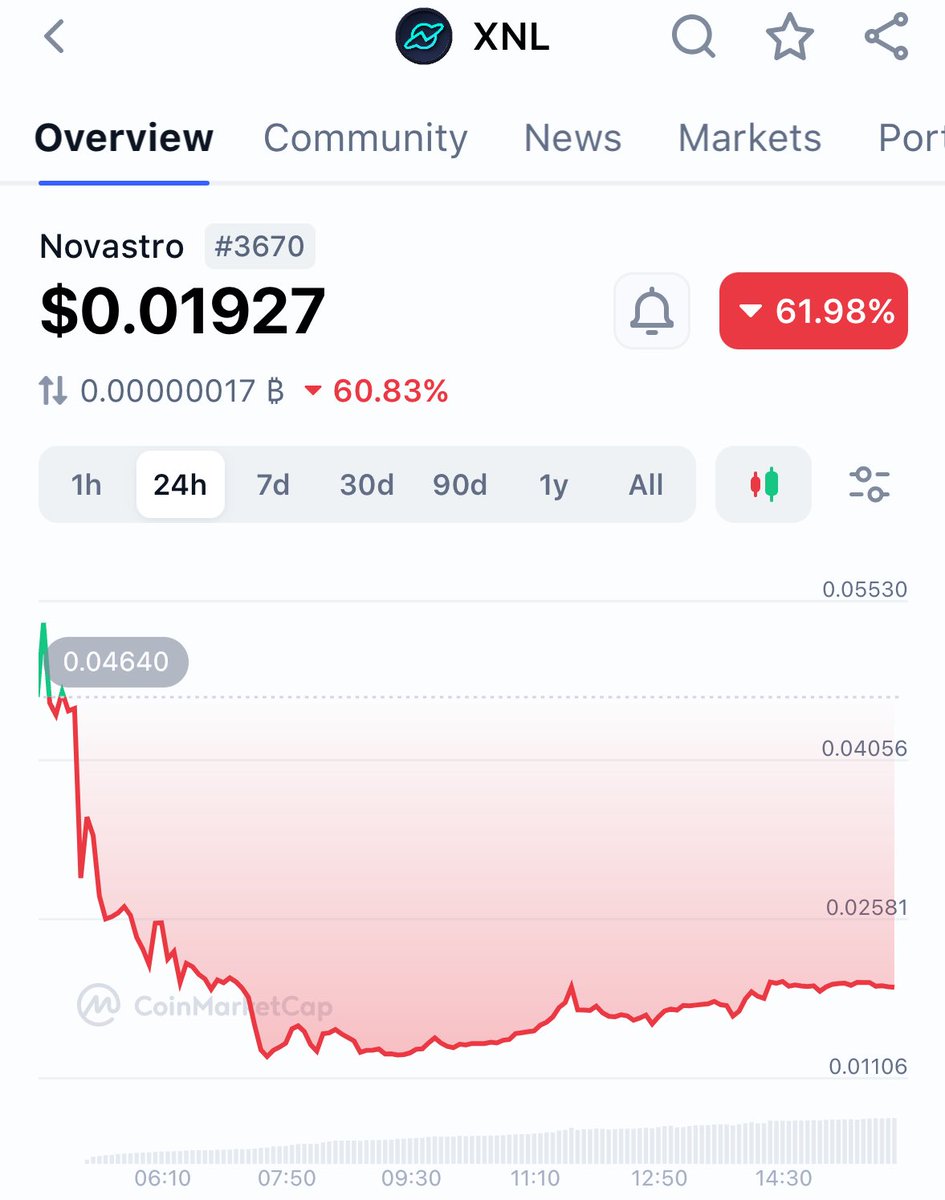Screen dimensions: 945x1200
Task: Select the 30d time range
Action: click(366, 485)
